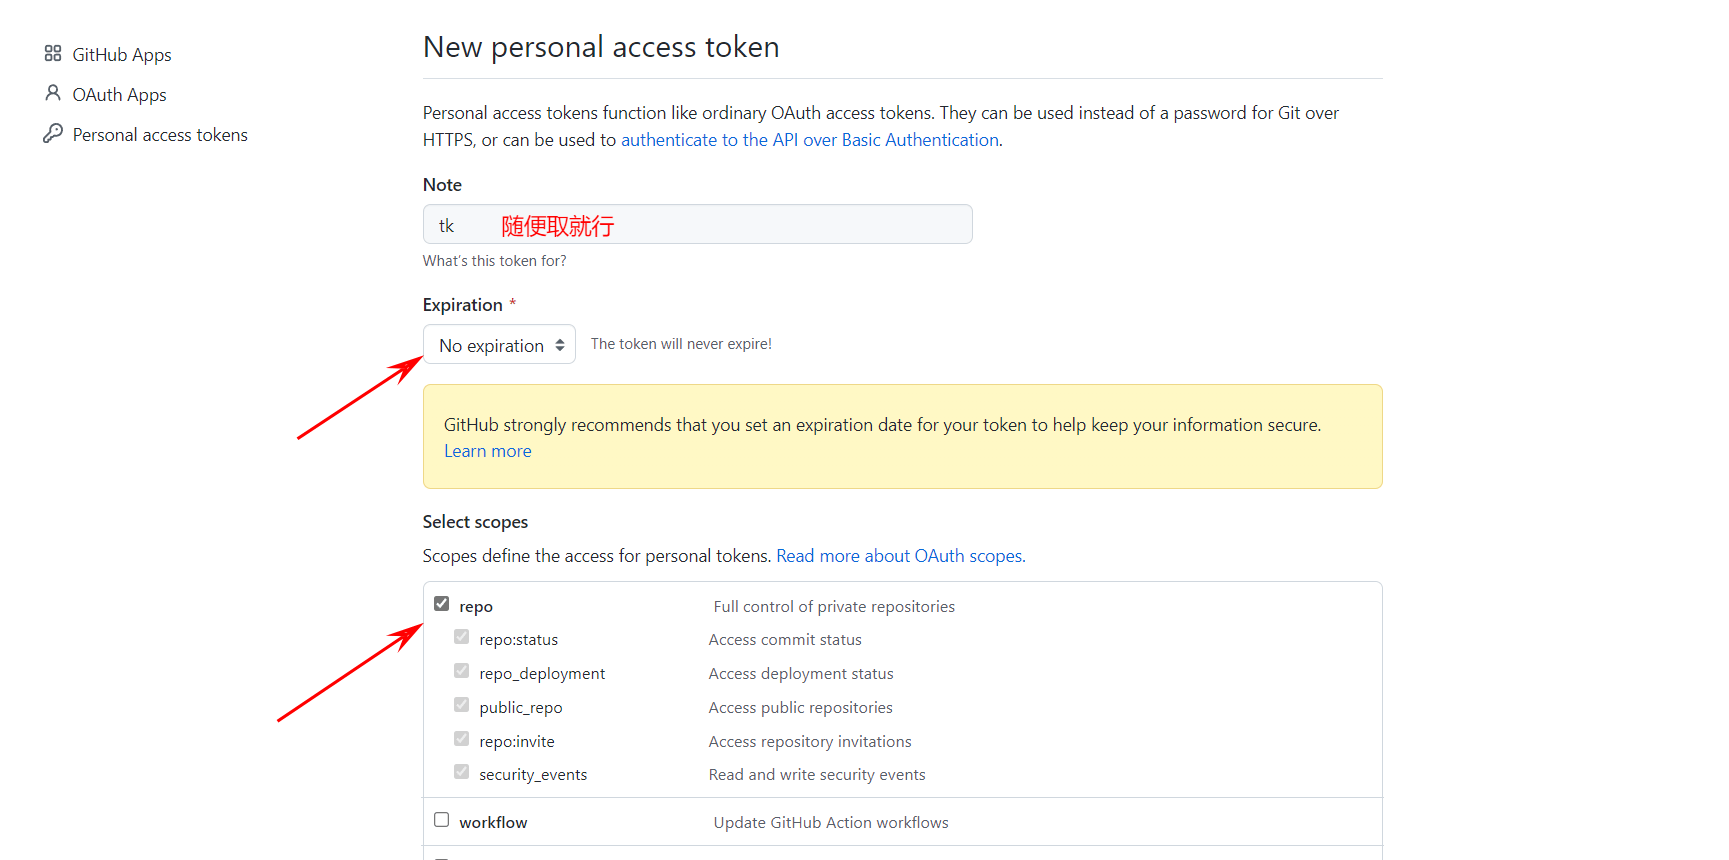The image size is (1729, 860).
Task: Open the GitHub Apps section
Action: [x=122, y=53]
